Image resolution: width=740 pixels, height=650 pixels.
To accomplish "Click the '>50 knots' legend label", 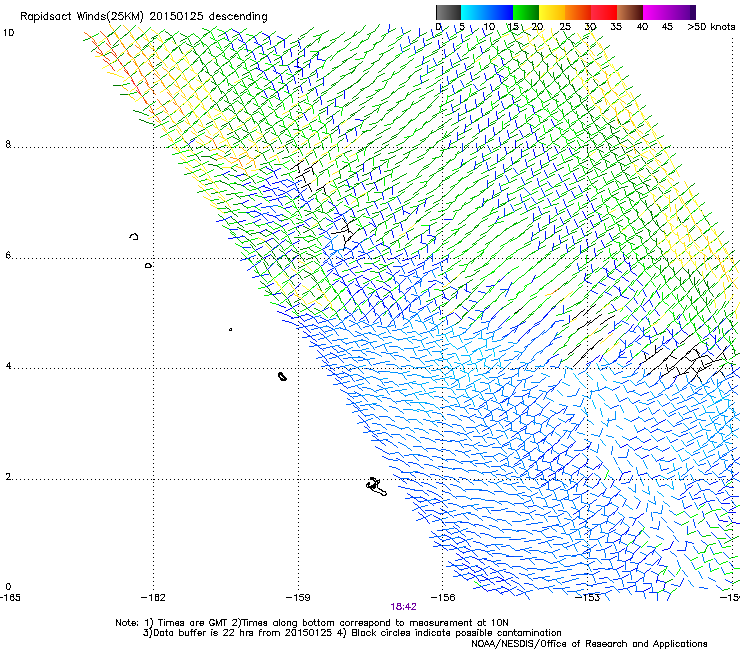I will tap(711, 26).
